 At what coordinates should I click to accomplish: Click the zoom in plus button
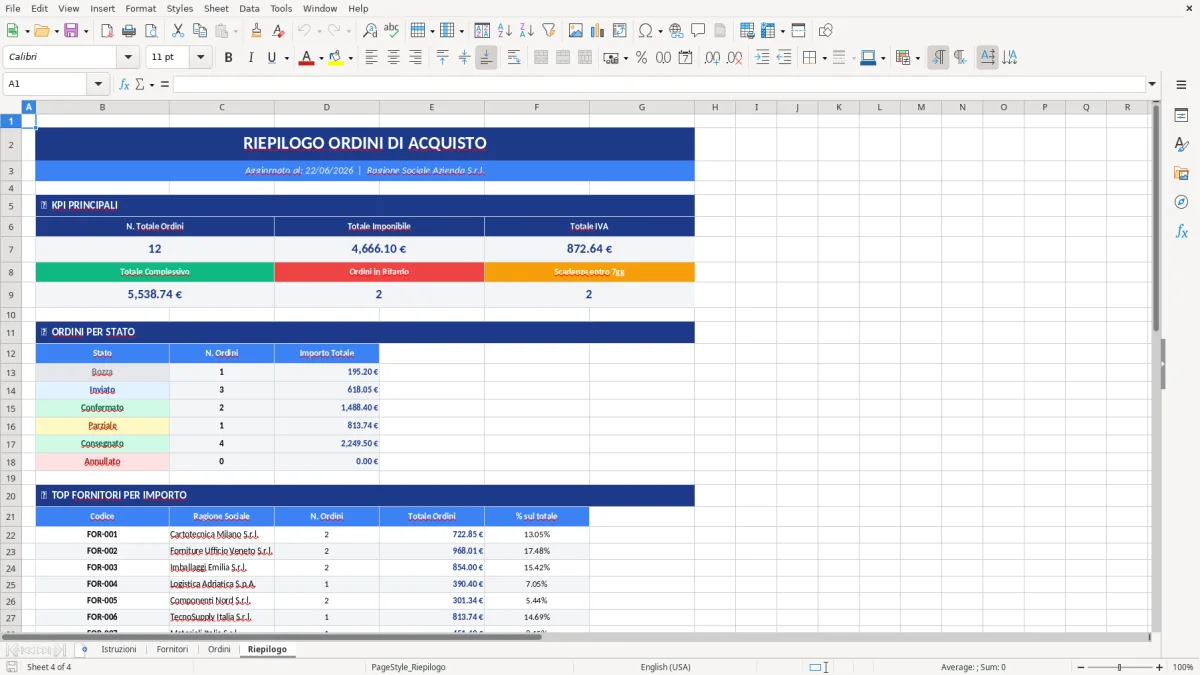click(x=1160, y=667)
